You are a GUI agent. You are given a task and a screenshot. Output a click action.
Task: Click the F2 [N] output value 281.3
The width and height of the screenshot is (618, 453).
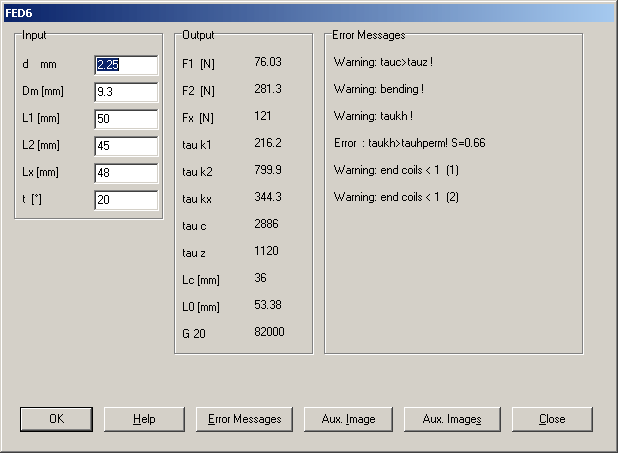click(x=268, y=89)
